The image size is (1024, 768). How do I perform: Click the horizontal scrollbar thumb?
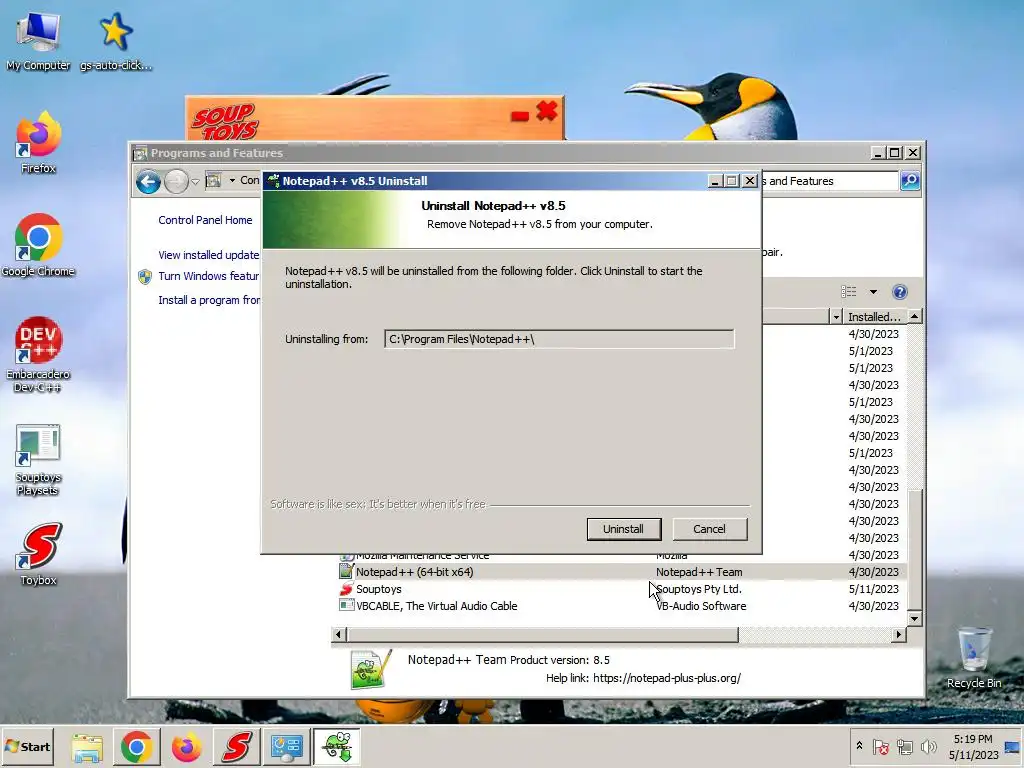click(542, 634)
